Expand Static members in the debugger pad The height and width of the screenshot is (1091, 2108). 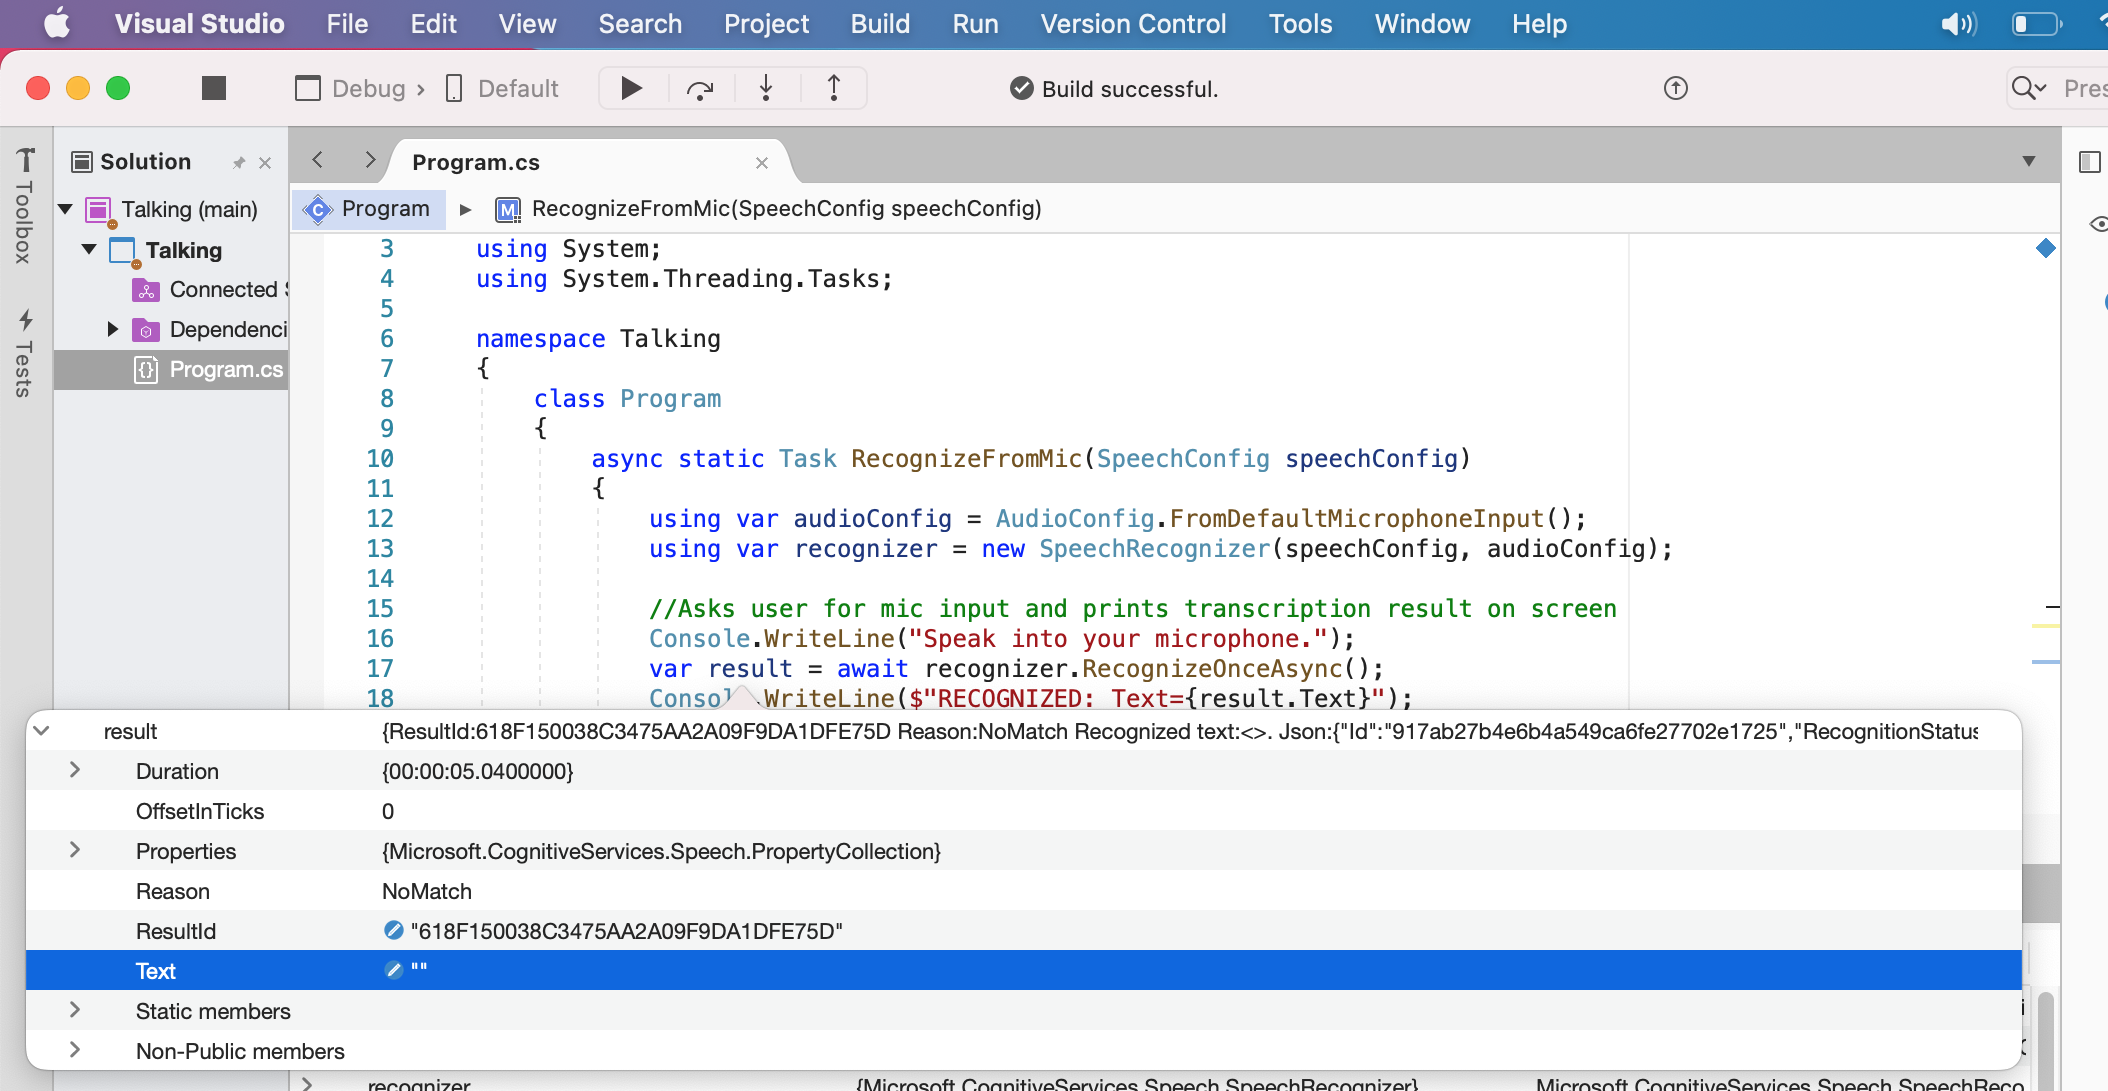[x=75, y=1010]
